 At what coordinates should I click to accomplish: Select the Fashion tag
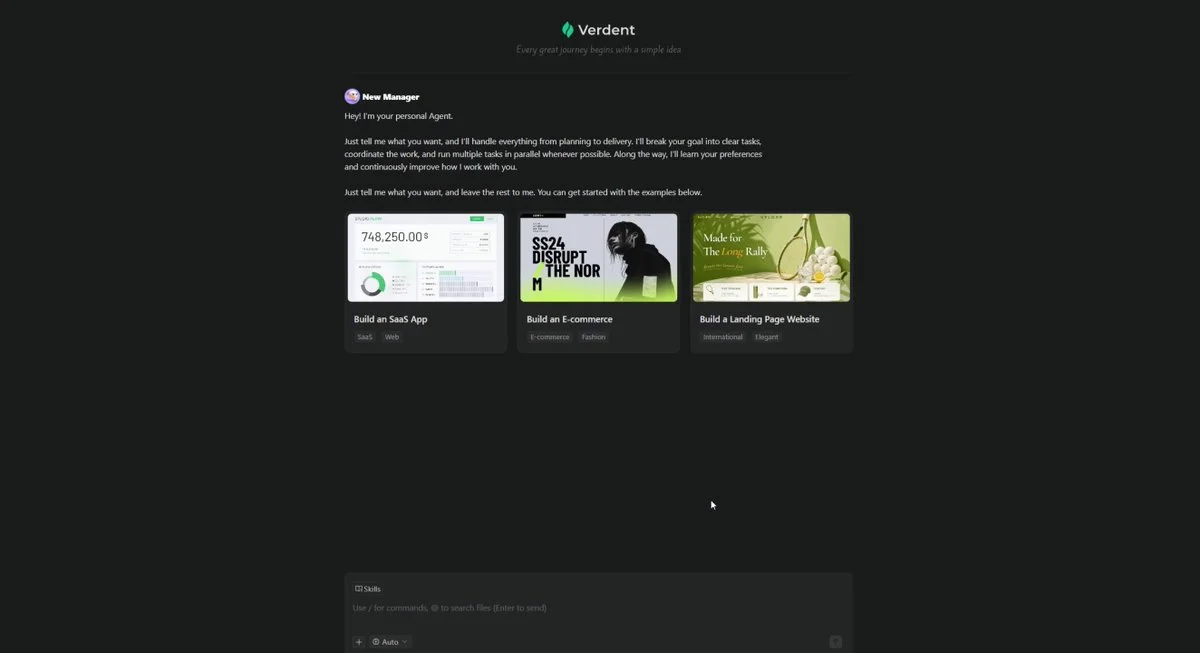[x=594, y=337]
